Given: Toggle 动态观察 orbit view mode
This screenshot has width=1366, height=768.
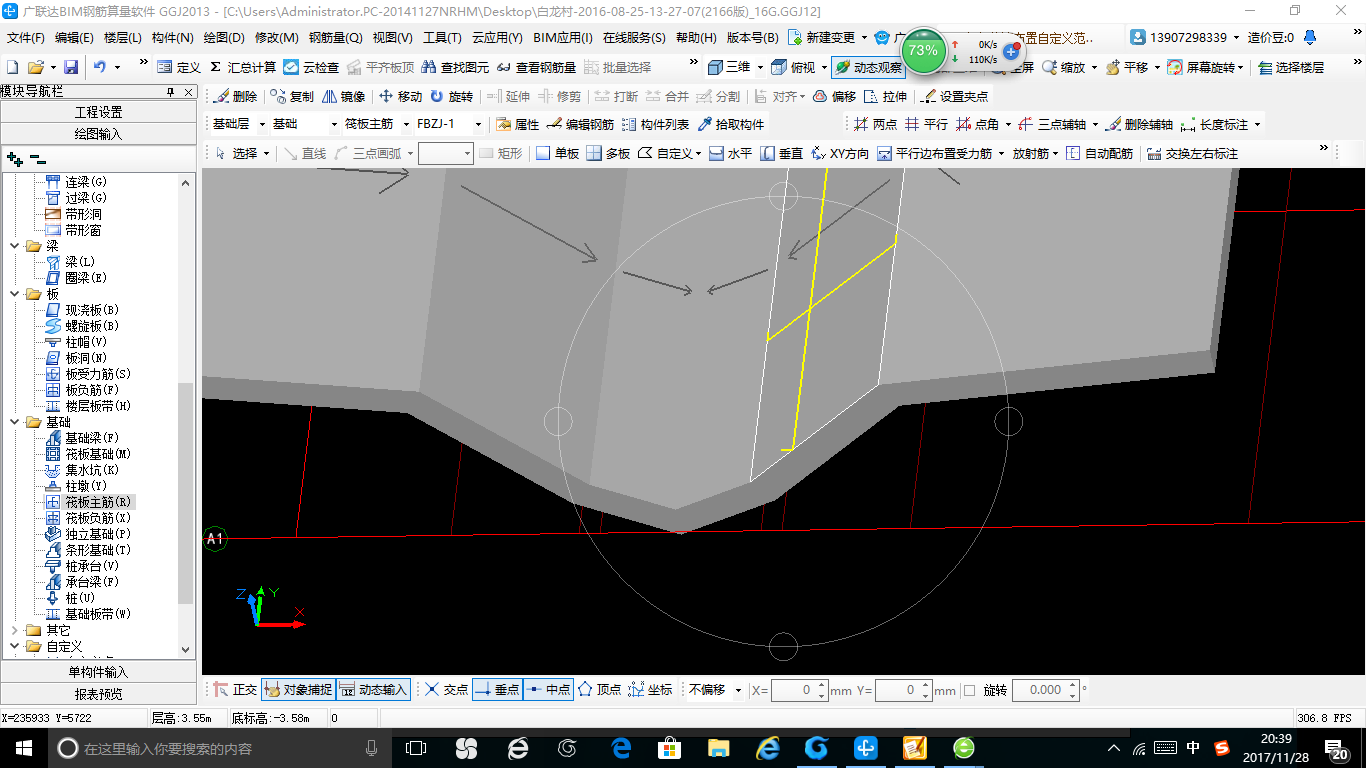Looking at the screenshot, I should click(868, 67).
